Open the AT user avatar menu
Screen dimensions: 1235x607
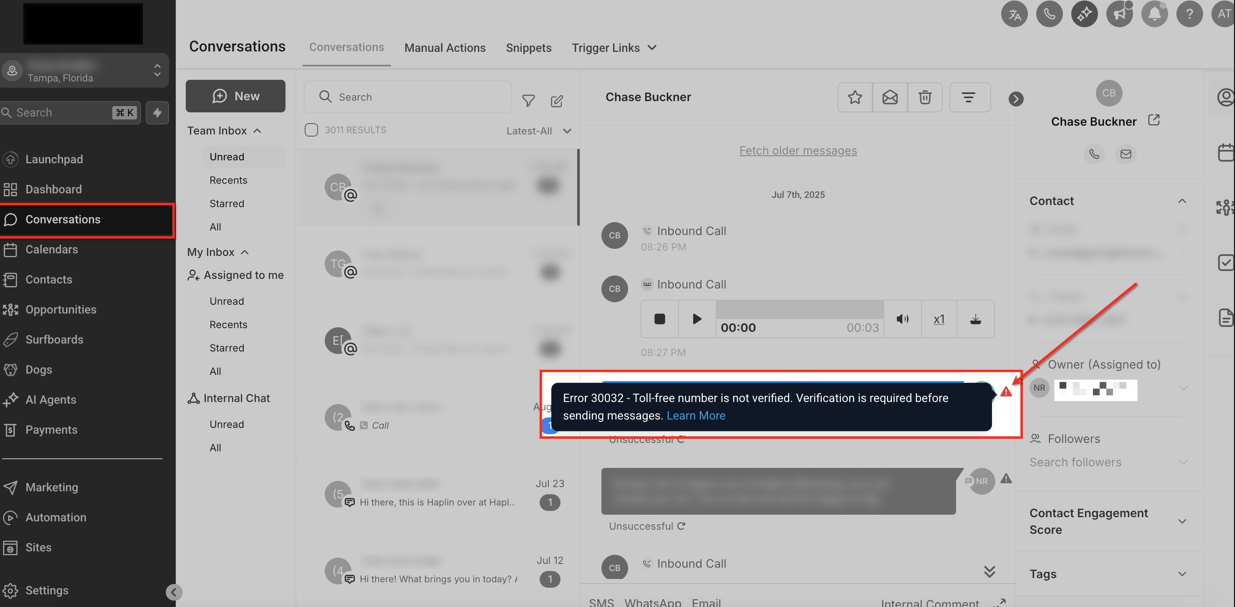tap(1223, 14)
